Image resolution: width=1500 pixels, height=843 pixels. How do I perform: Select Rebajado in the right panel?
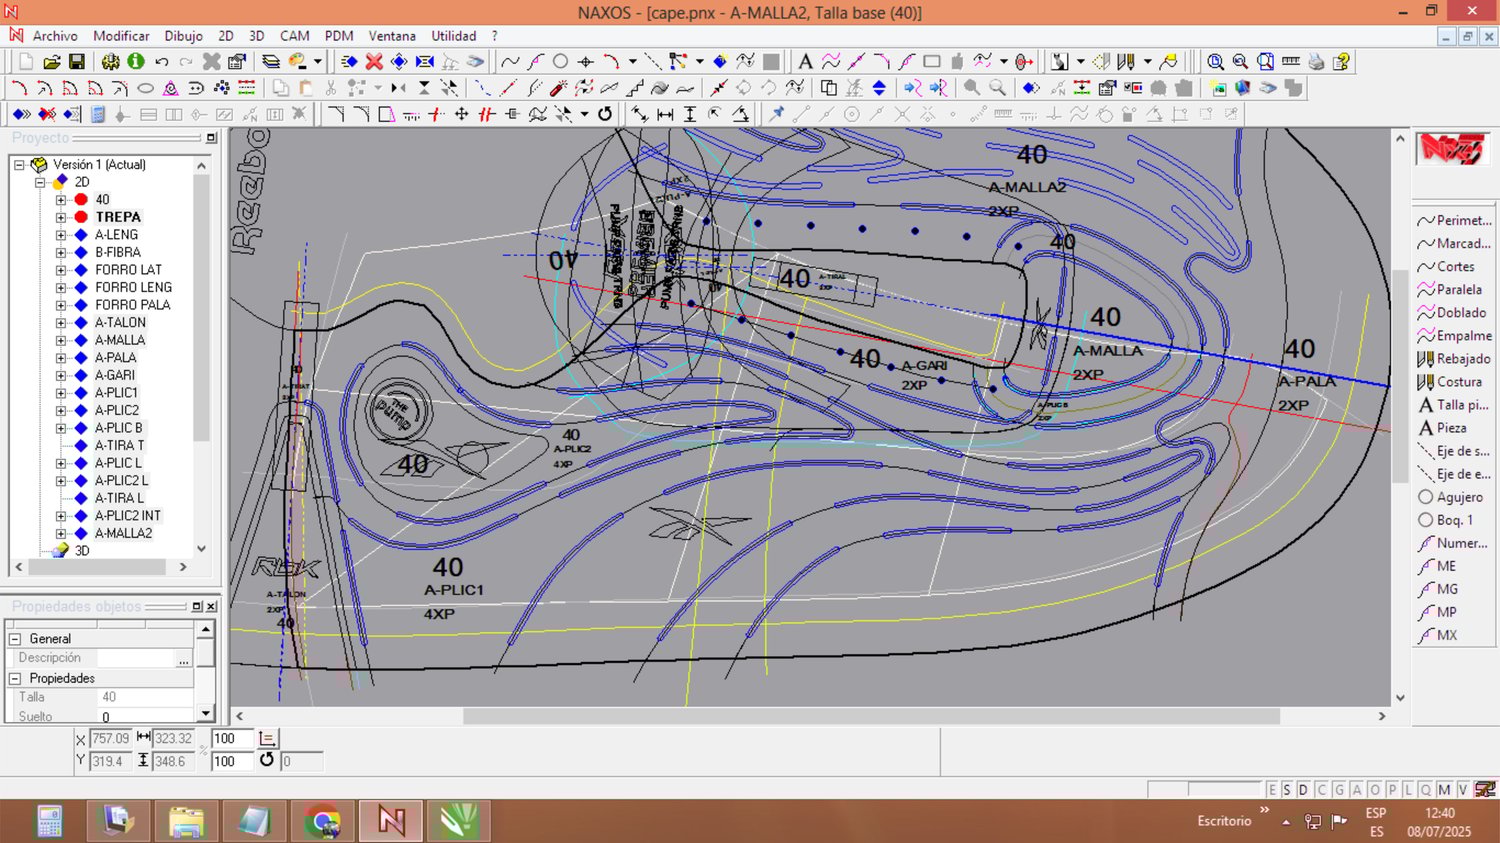[1455, 359]
